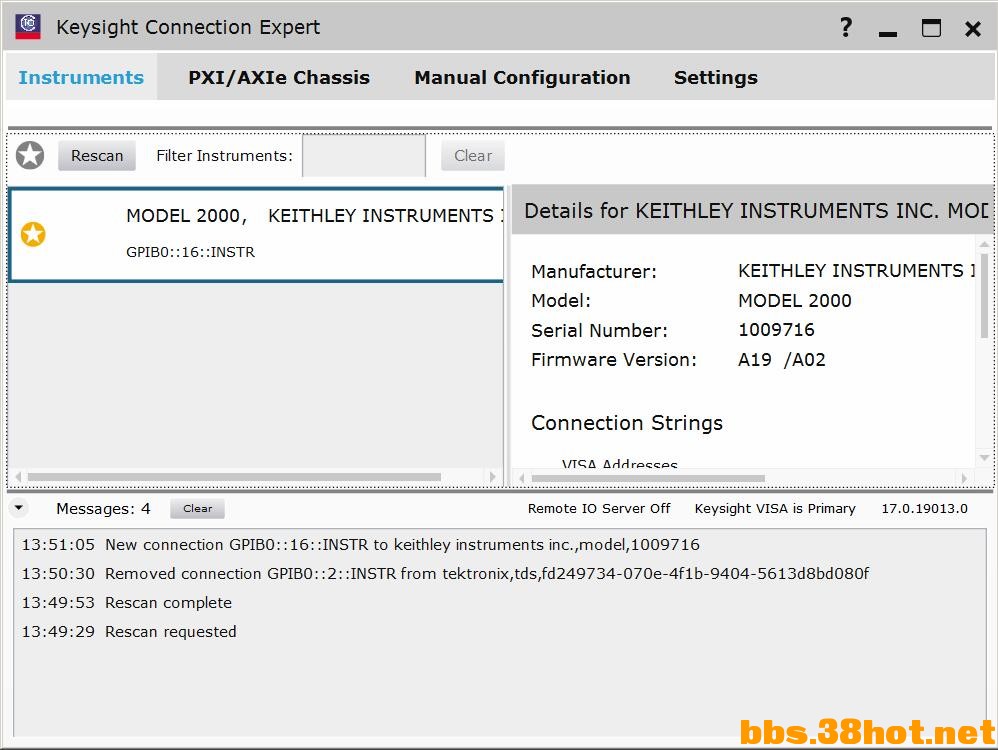Maximize the Connection Expert window
Screen dimensions: 998x750
point(931,27)
